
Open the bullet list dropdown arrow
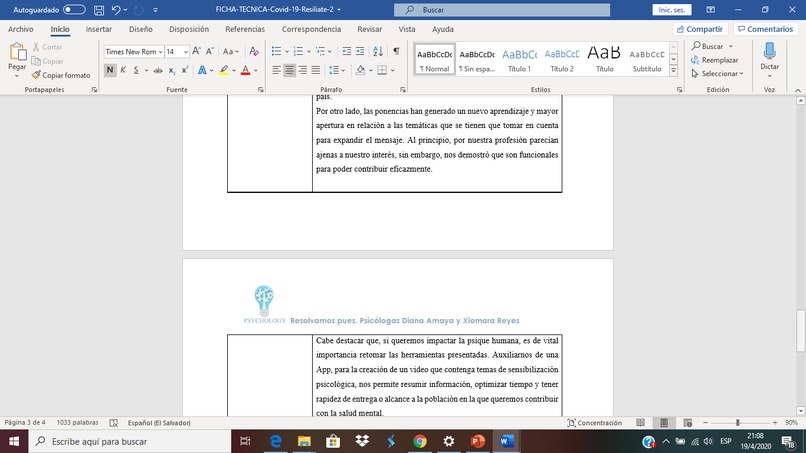pos(287,51)
